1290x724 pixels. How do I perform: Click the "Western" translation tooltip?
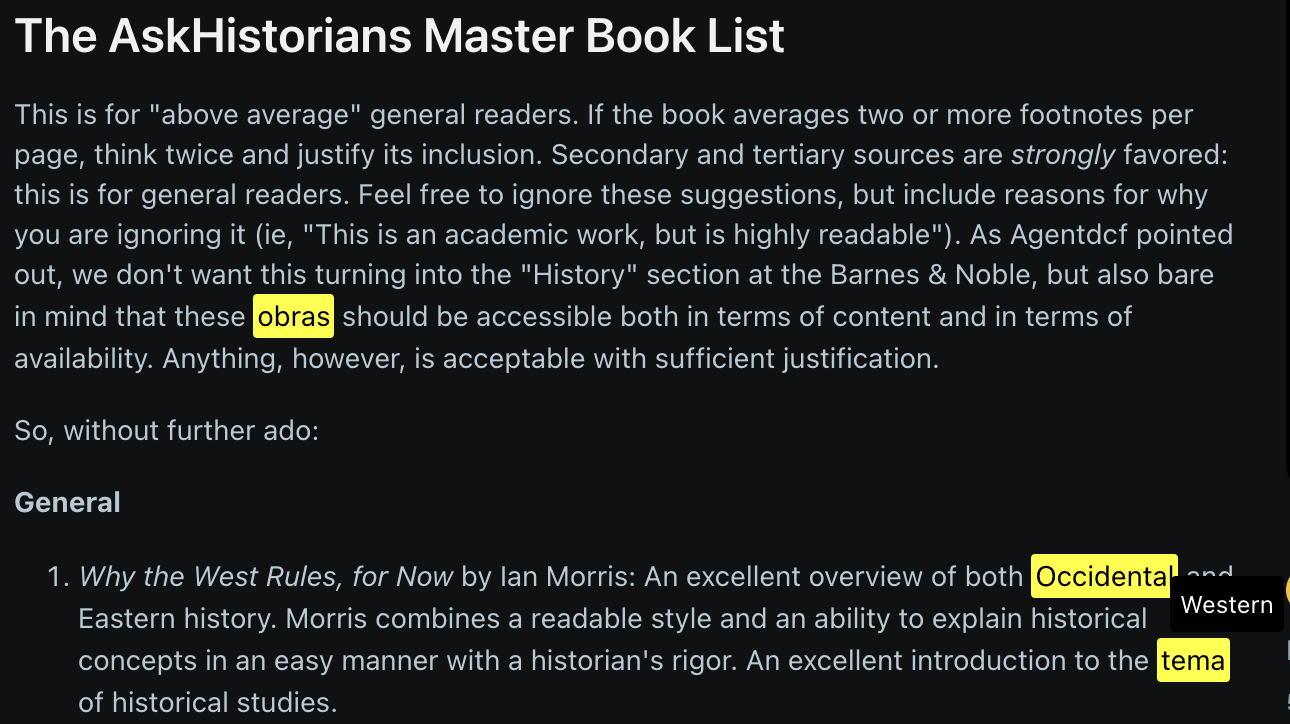pyautogui.click(x=1226, y=604)
